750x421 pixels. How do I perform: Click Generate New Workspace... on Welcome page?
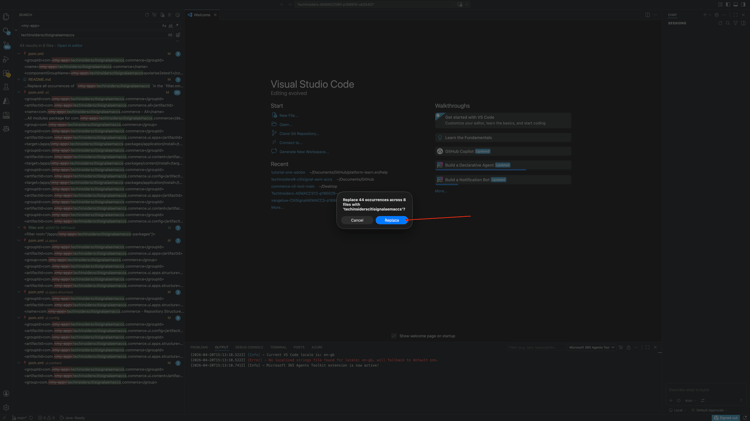tap(304, 152)
